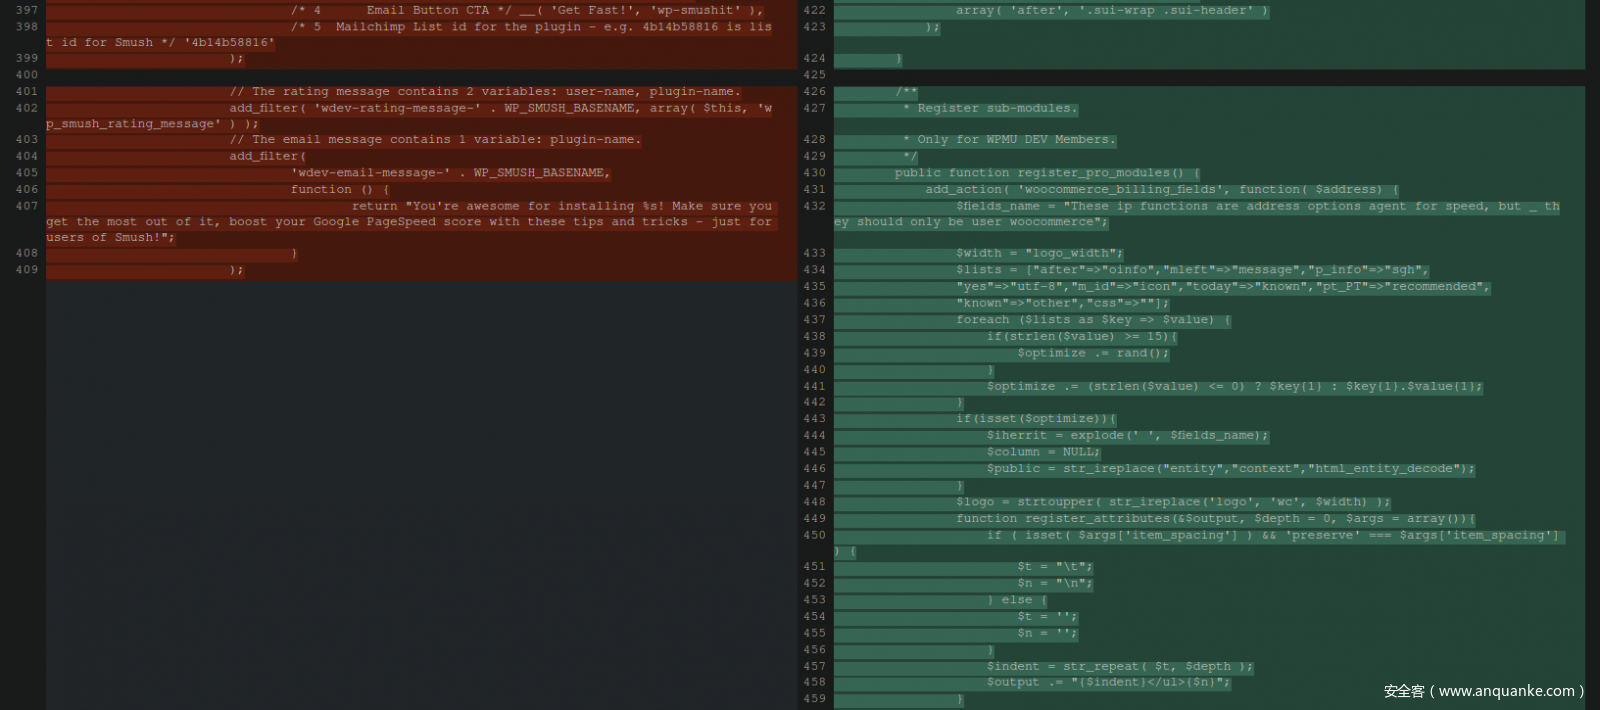Click the 'woocommerce_billing_fields' add_action line

click(x=1160, y=189)
